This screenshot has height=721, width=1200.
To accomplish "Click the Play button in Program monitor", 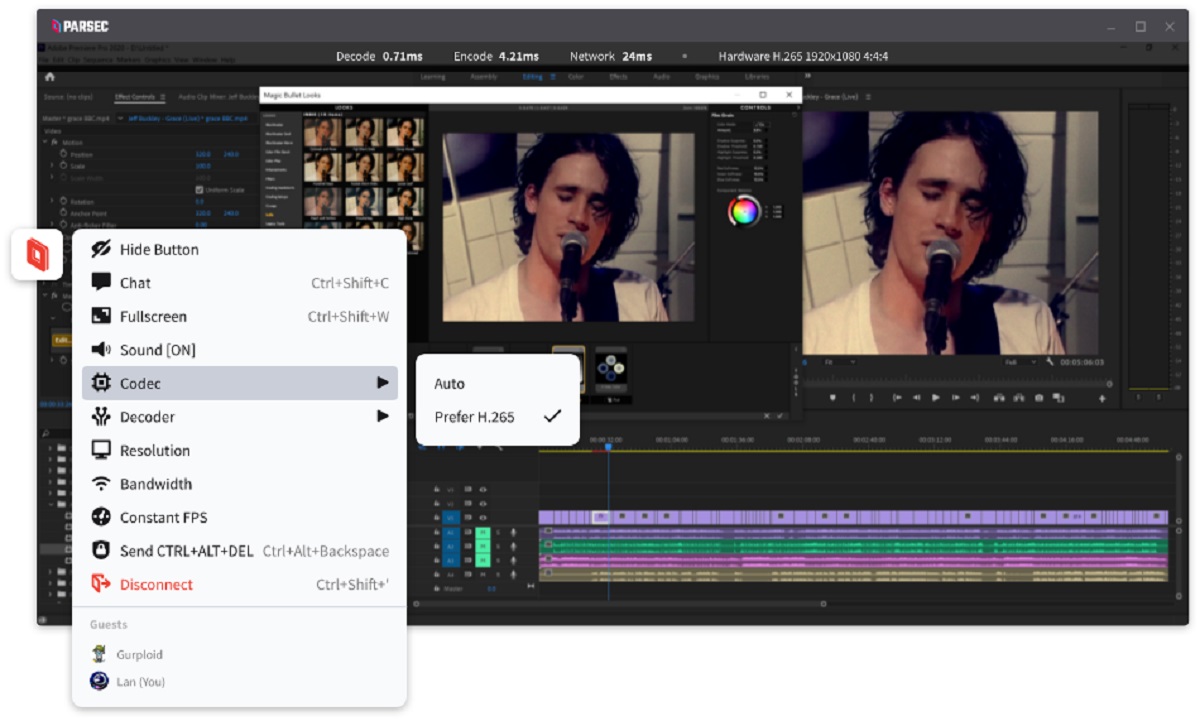I will tap(936, 397).
